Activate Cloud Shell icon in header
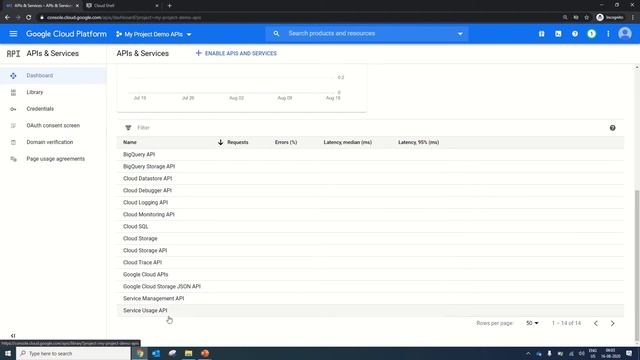Screen dimensions: 640x360 [x=558, y=34]
